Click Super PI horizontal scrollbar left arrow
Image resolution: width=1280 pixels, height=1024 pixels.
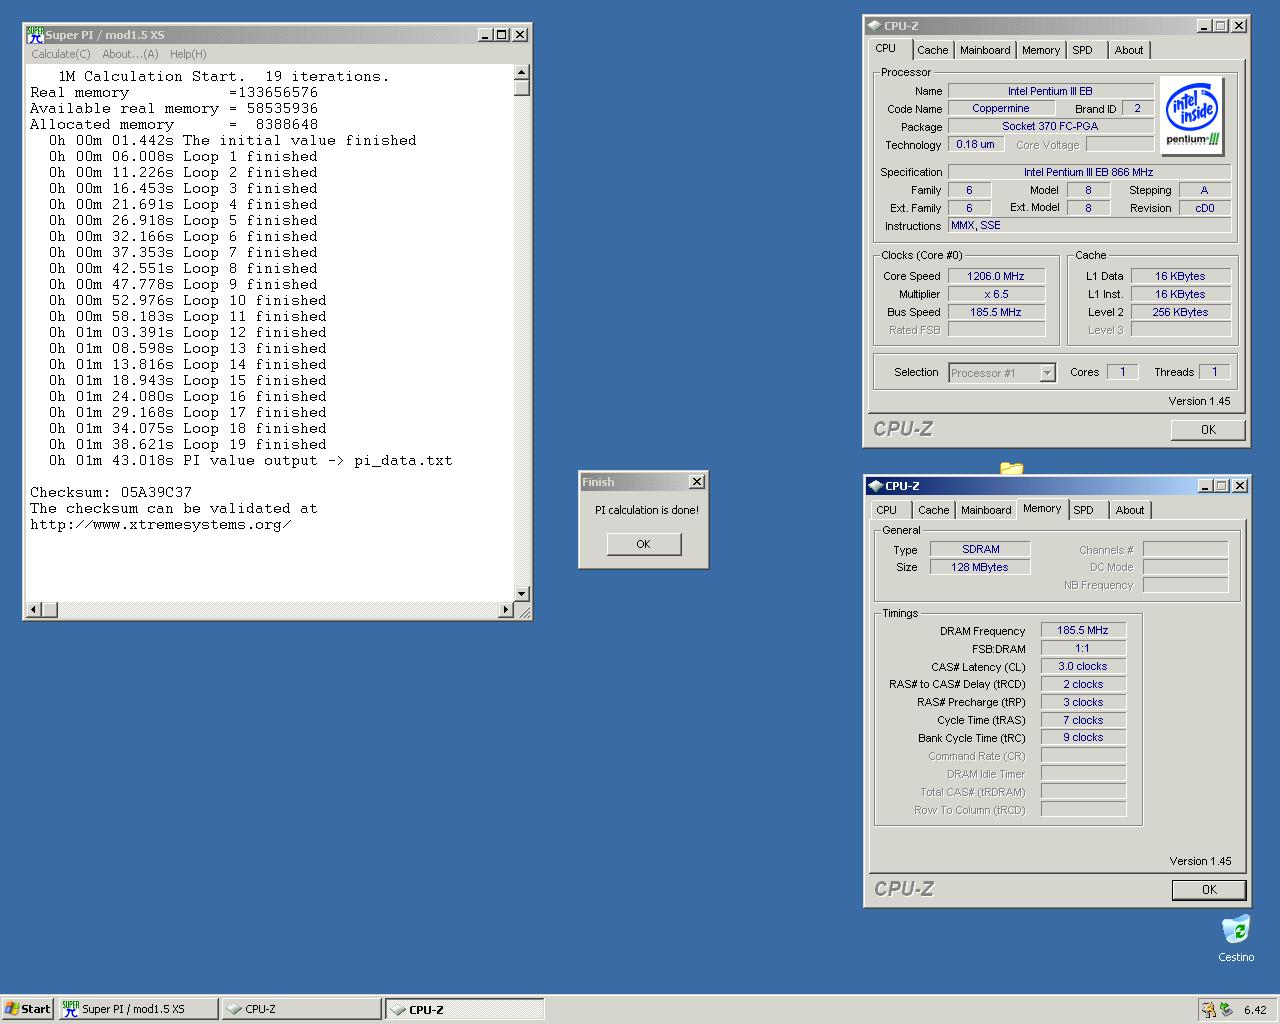pyautogui.click(x=33, y=609)
